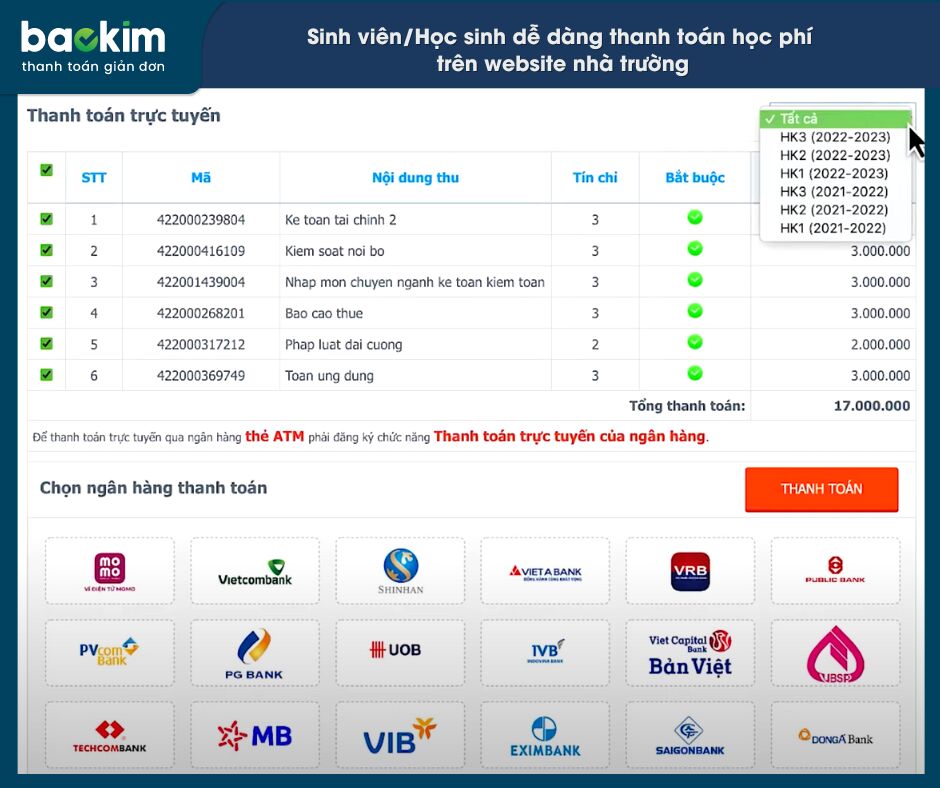This screenshot has width=940, height=788.
Task: Pick UOB bank tile
Action: 400,653
